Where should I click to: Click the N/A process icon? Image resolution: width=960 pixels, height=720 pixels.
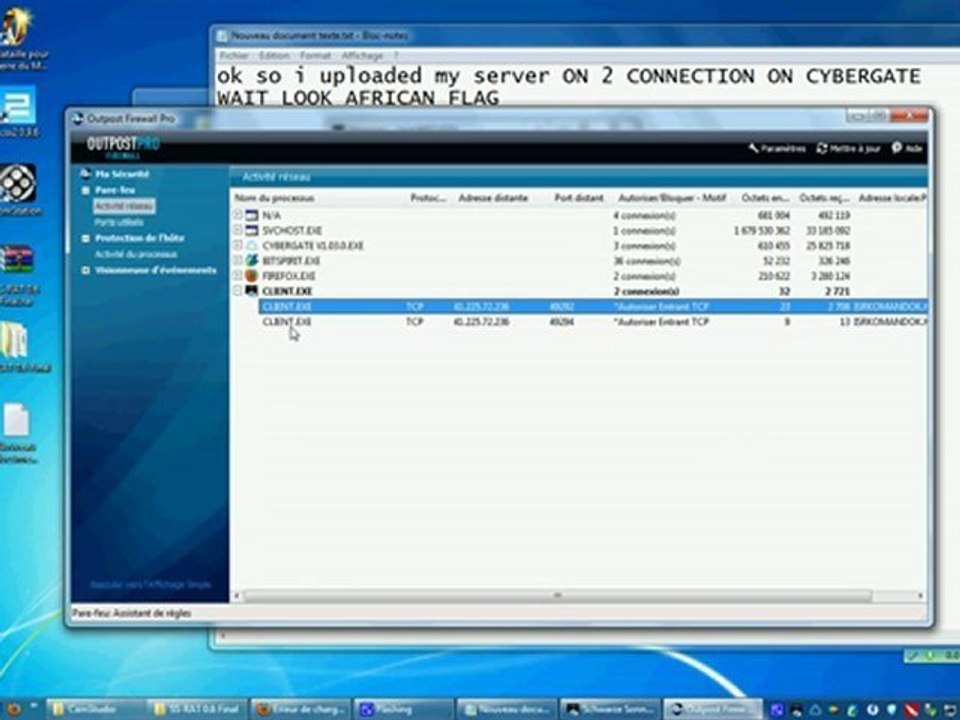tap(252, 215)
